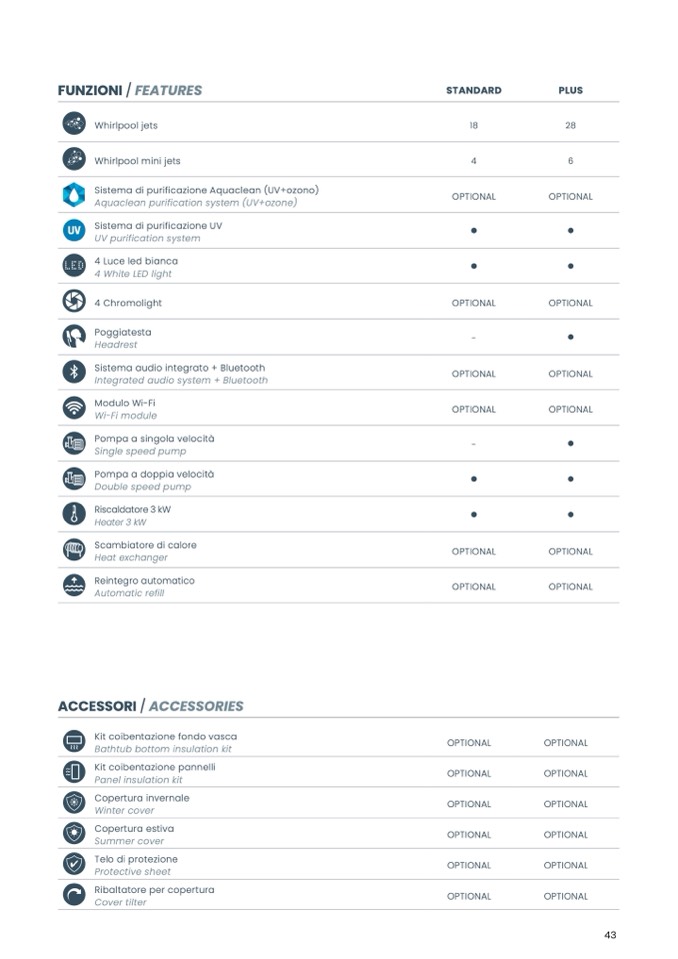The height and width of the screenshot is (959, 678).
Task: Click the Automatic refill icon
Action: [x=73, y=586]
